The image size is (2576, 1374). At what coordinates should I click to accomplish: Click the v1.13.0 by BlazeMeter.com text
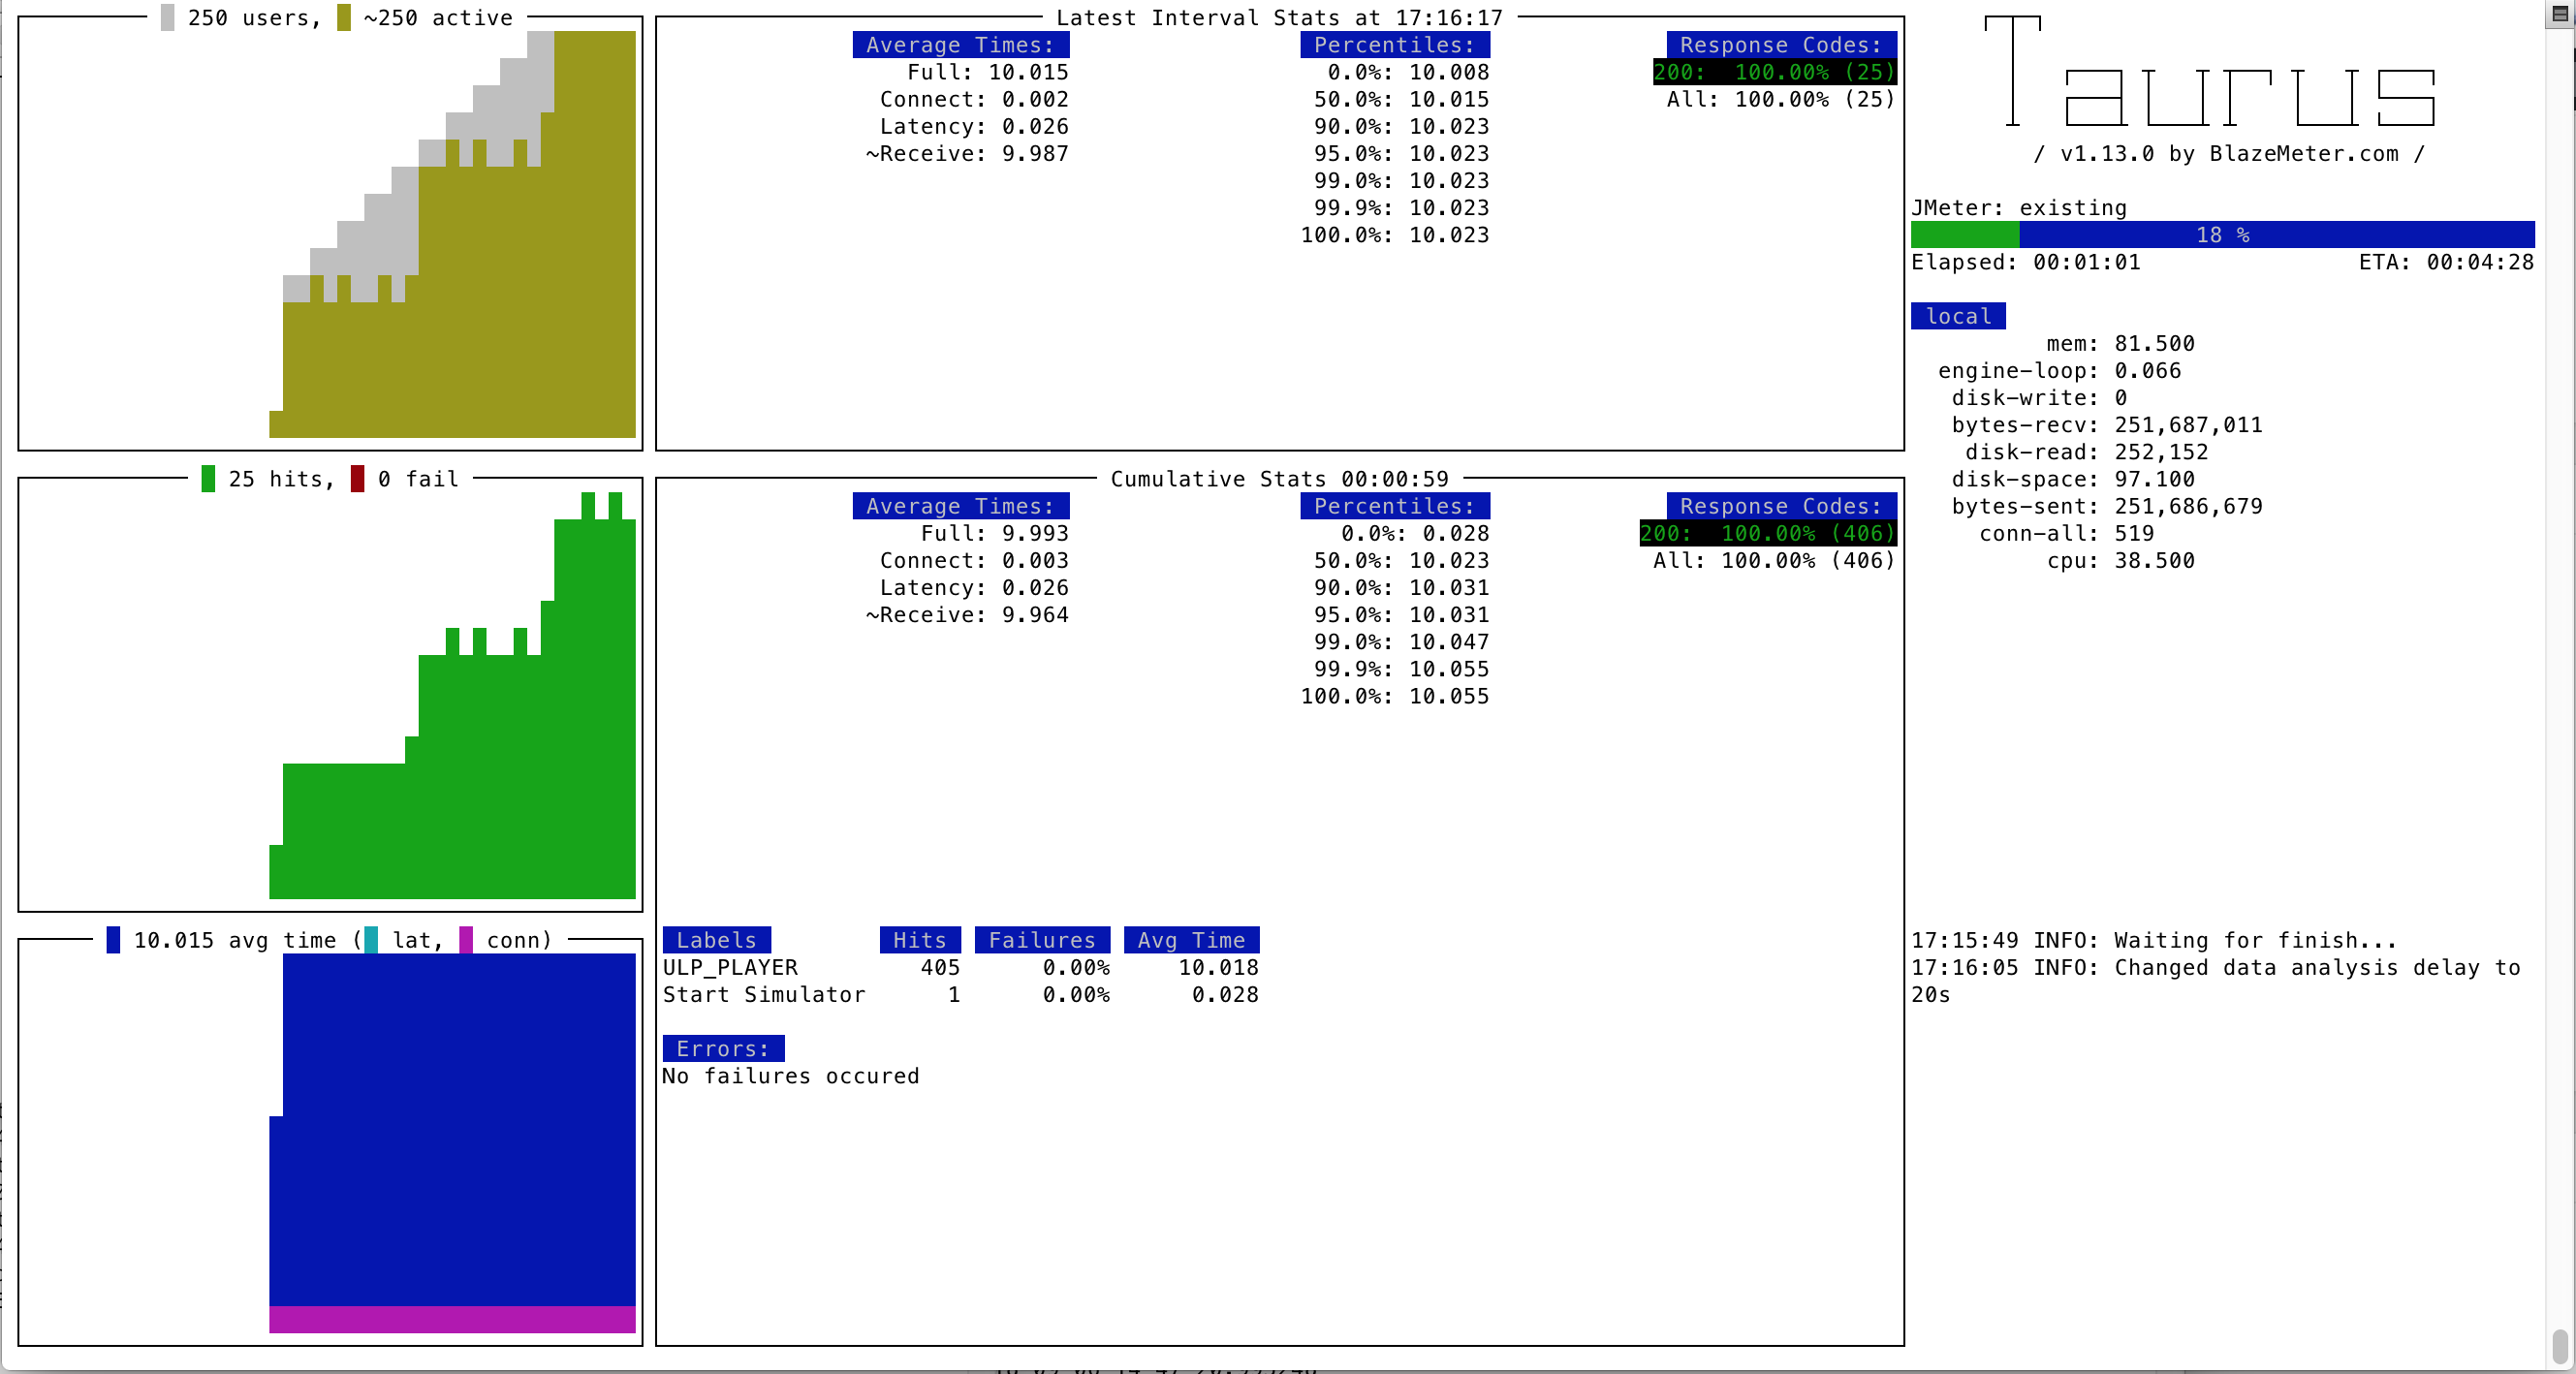[2229, 154]
